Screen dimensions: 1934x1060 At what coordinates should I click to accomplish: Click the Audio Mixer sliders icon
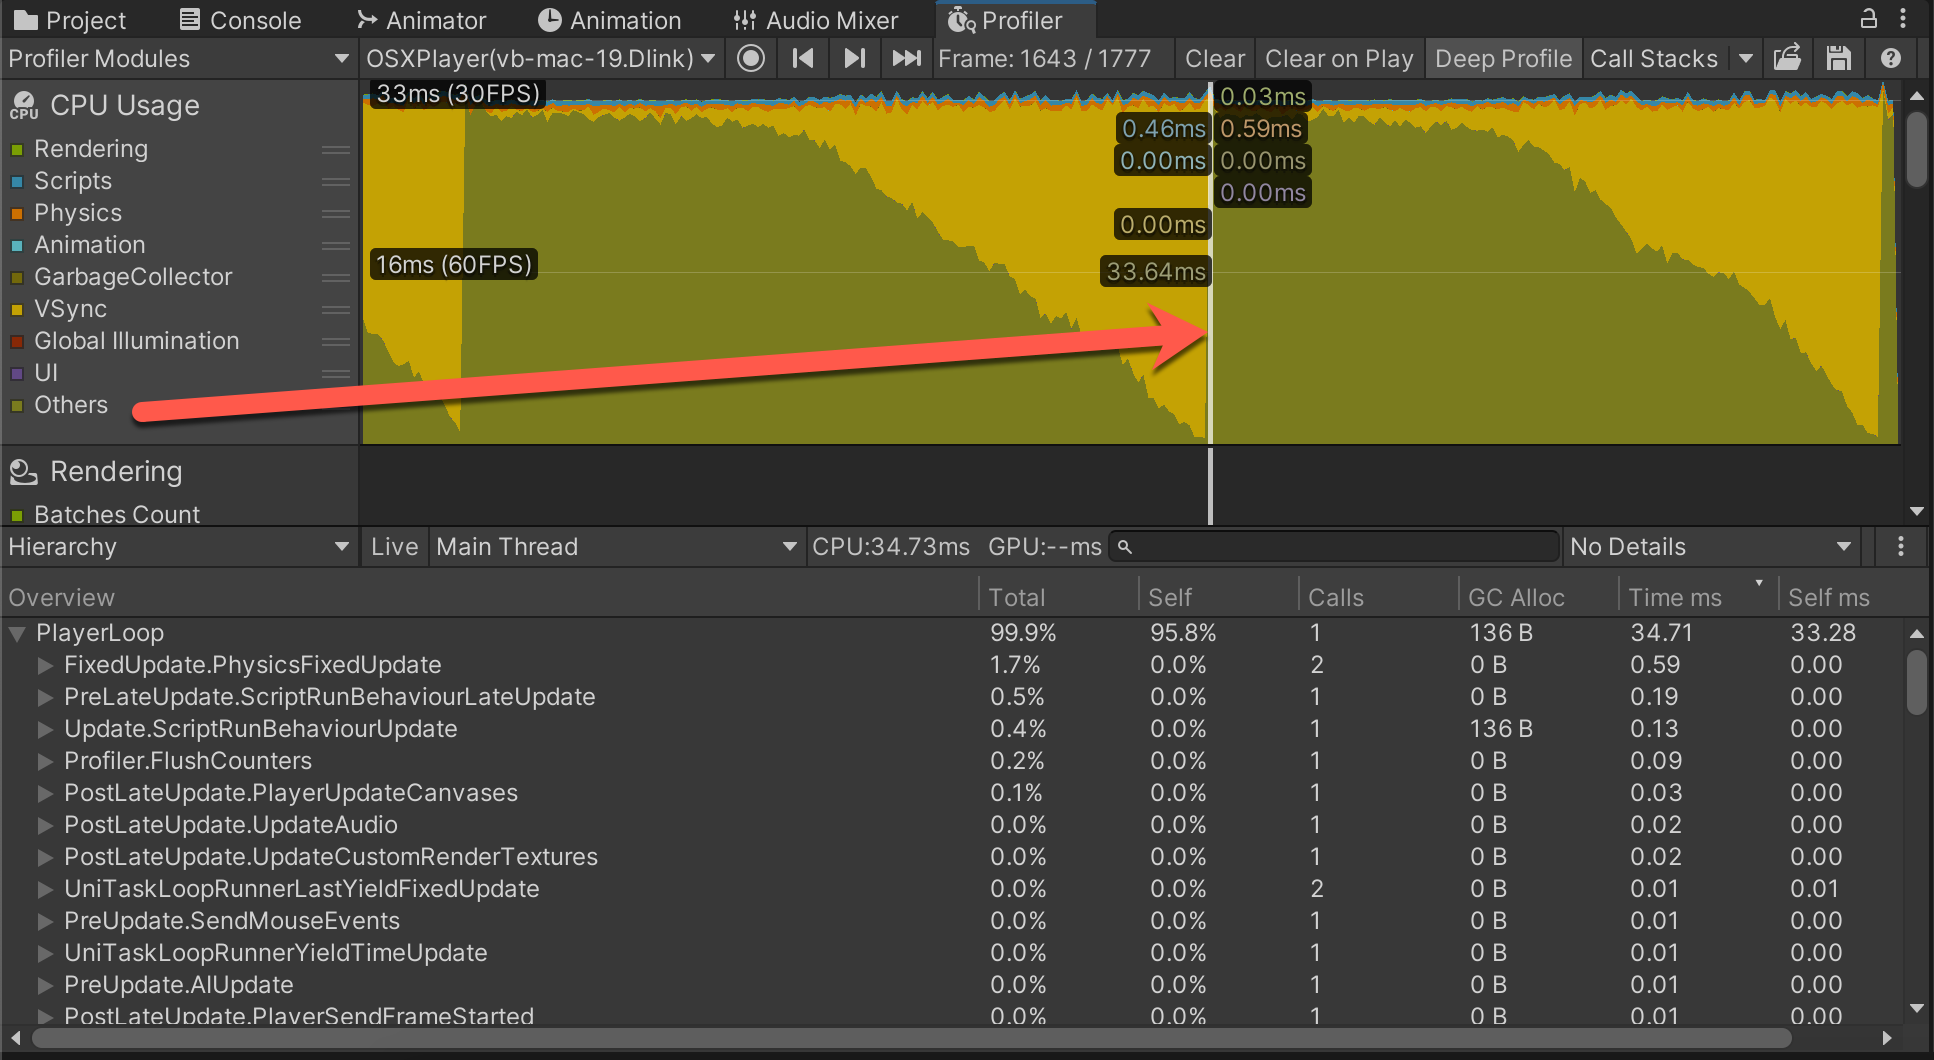(x=745, y=20)
